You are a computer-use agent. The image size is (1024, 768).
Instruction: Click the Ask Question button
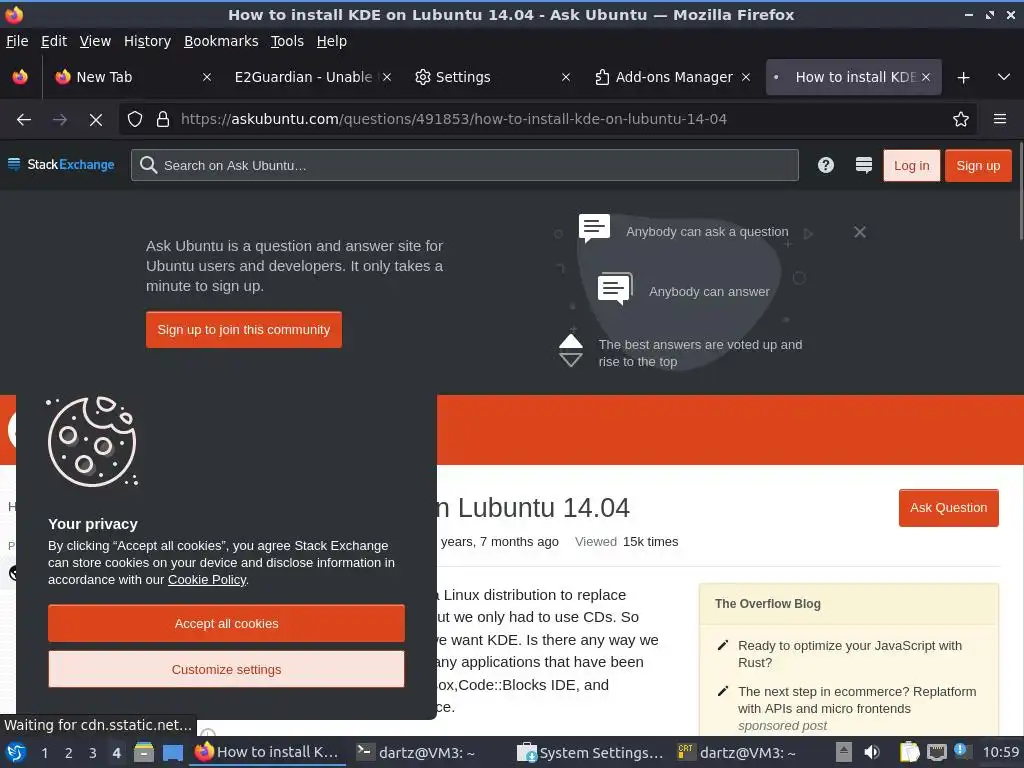[948, 508]
